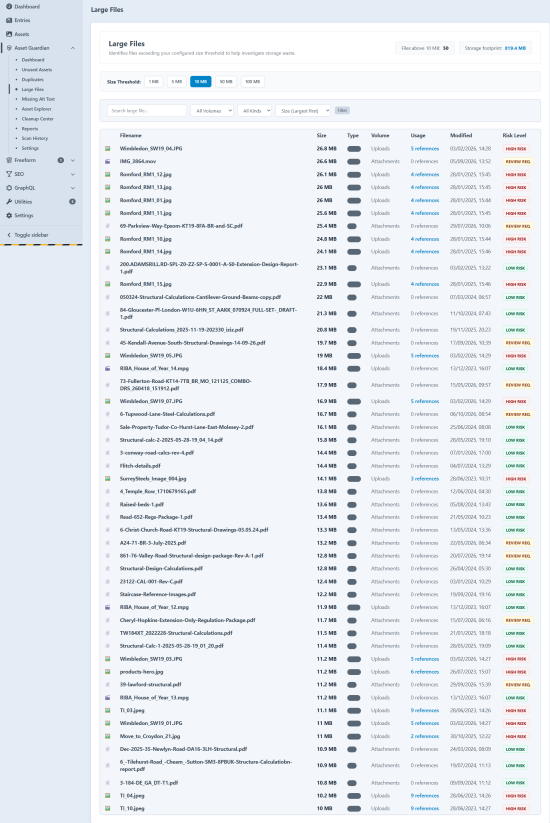
Task: Click filename Staircase-Reference-Images.pdf
Action: (157, 594)
